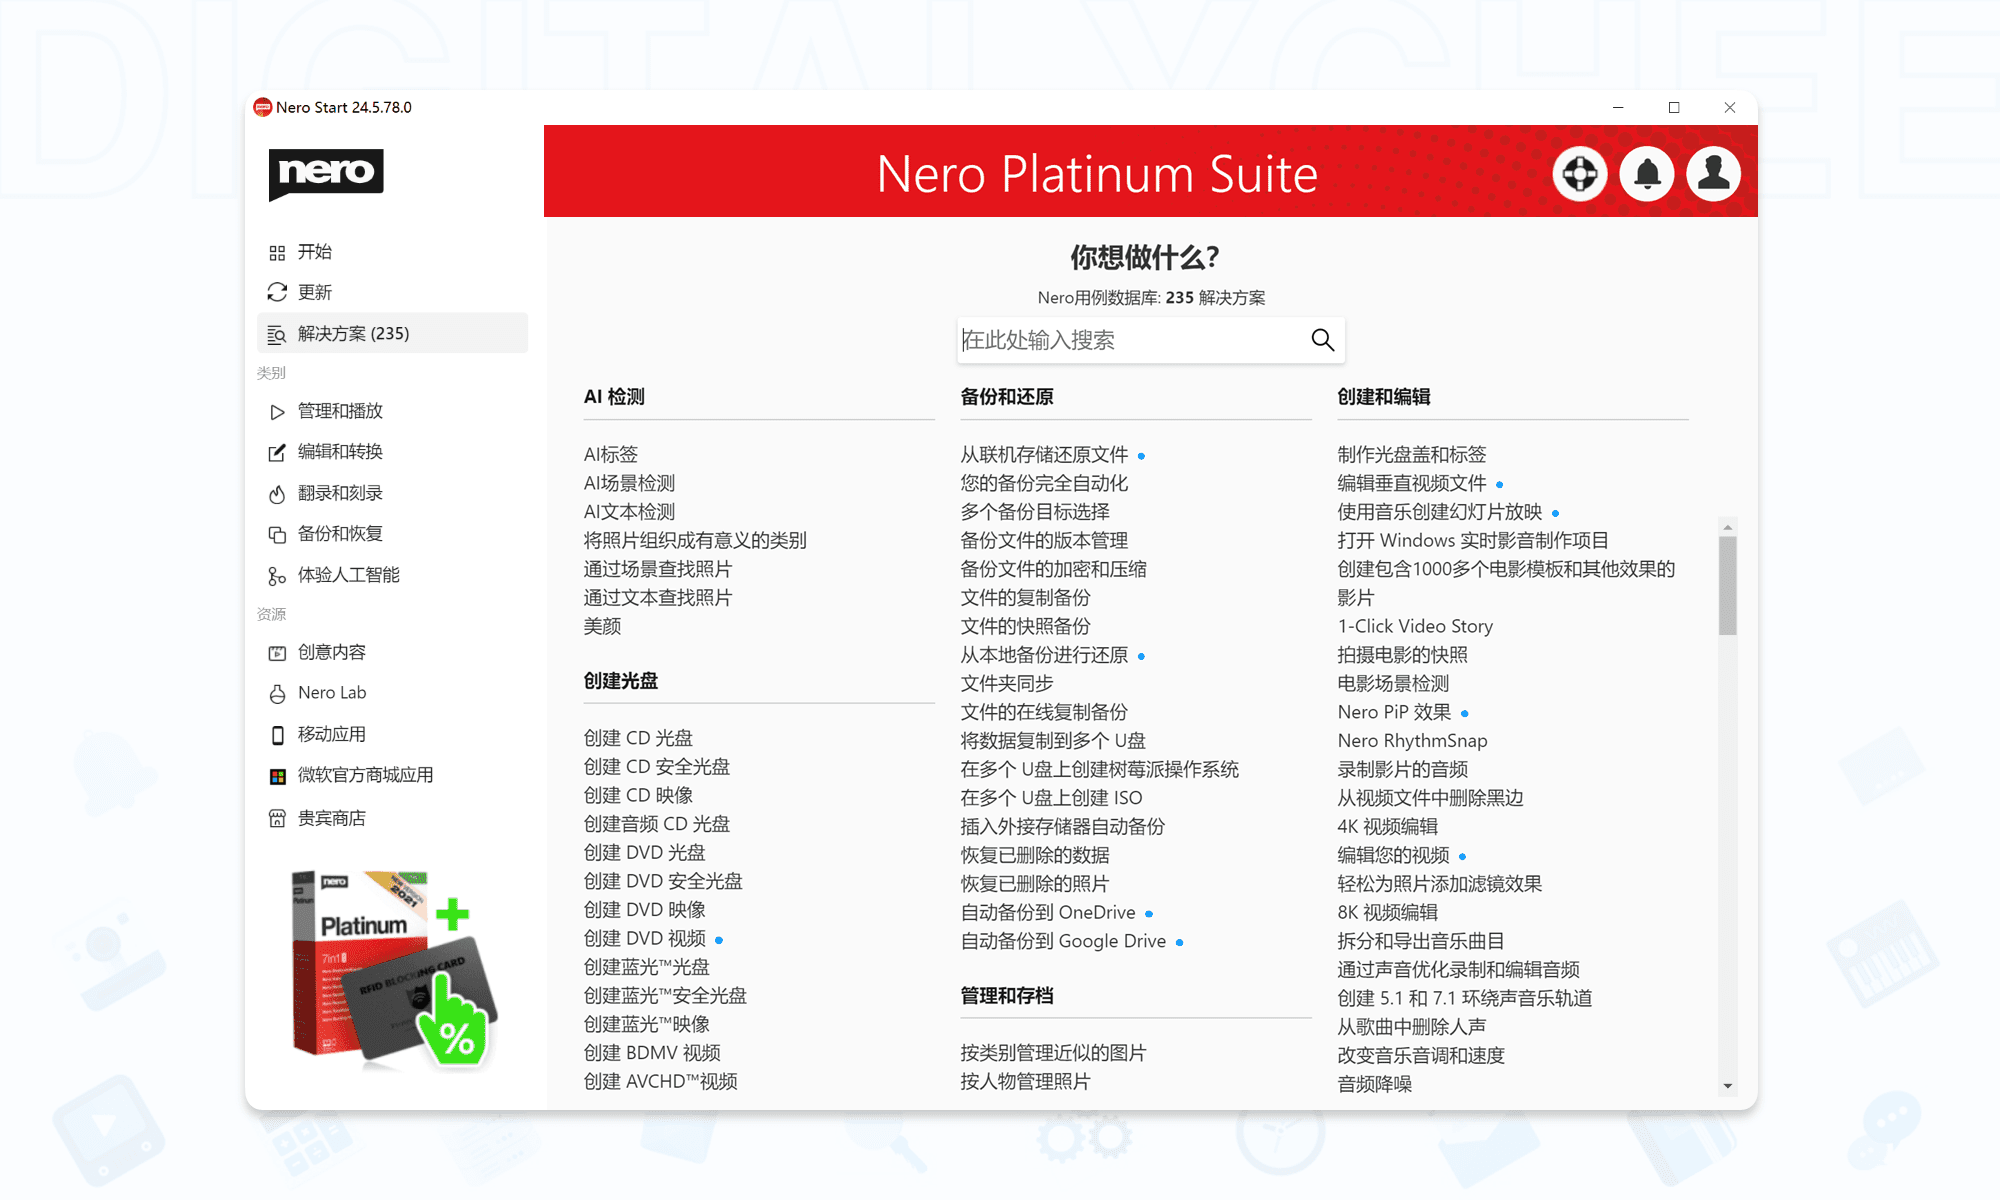Open the 管理和播放 category icon
This screenshot has height=1200, width=2000.
click(277, 411)
